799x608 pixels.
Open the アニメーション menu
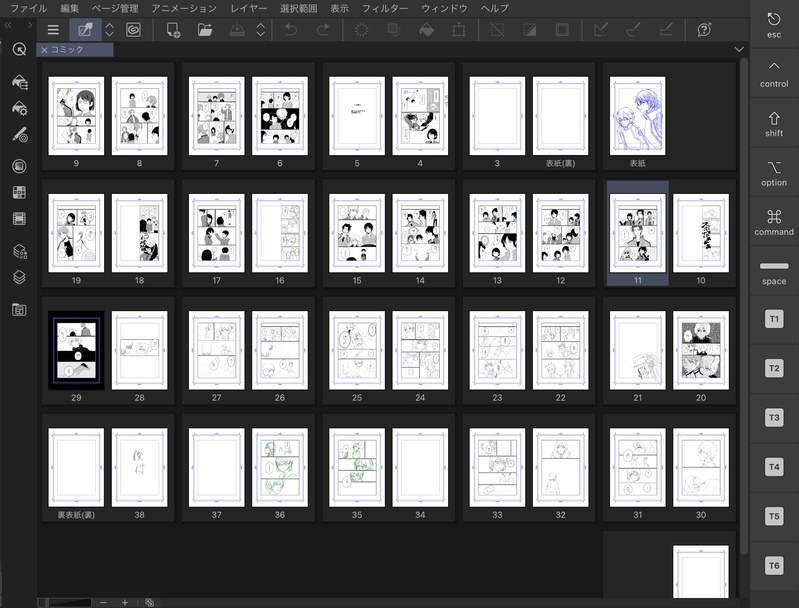pyautogui.click(x=184, y=8)
